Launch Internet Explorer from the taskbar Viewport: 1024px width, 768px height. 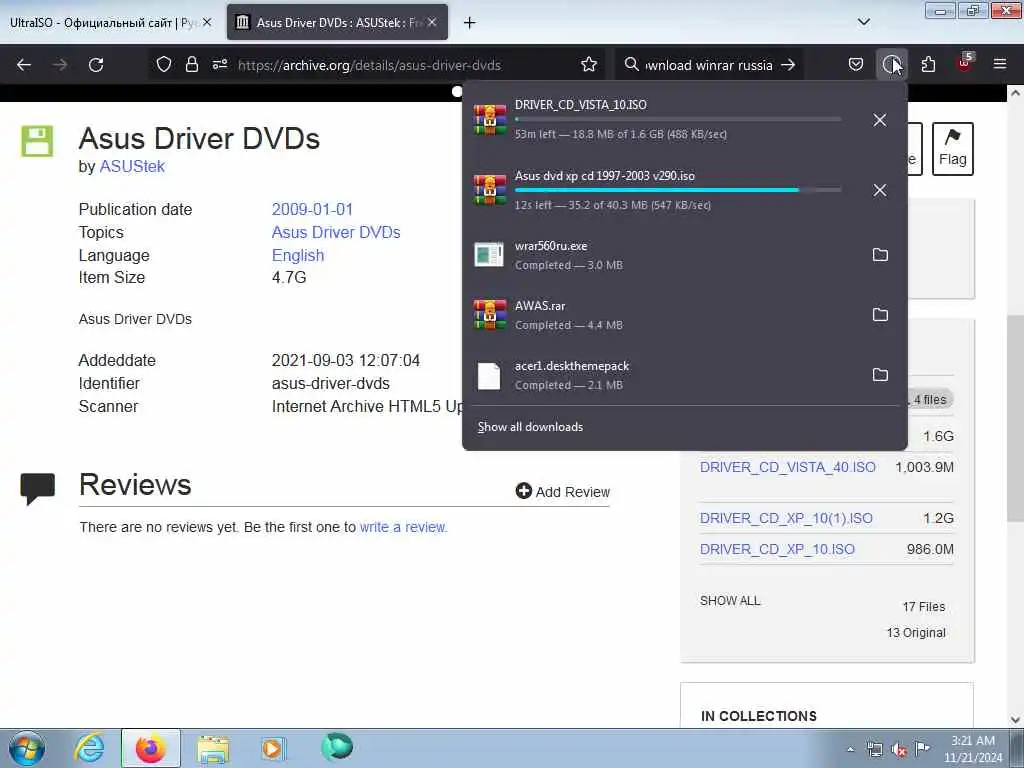[89, 748]
